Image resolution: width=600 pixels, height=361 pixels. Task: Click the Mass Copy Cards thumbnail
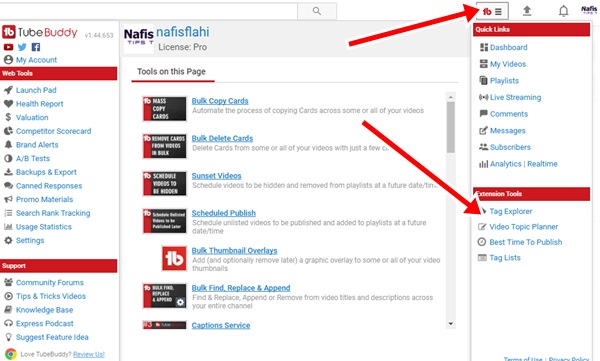click(x=165, y=109)
